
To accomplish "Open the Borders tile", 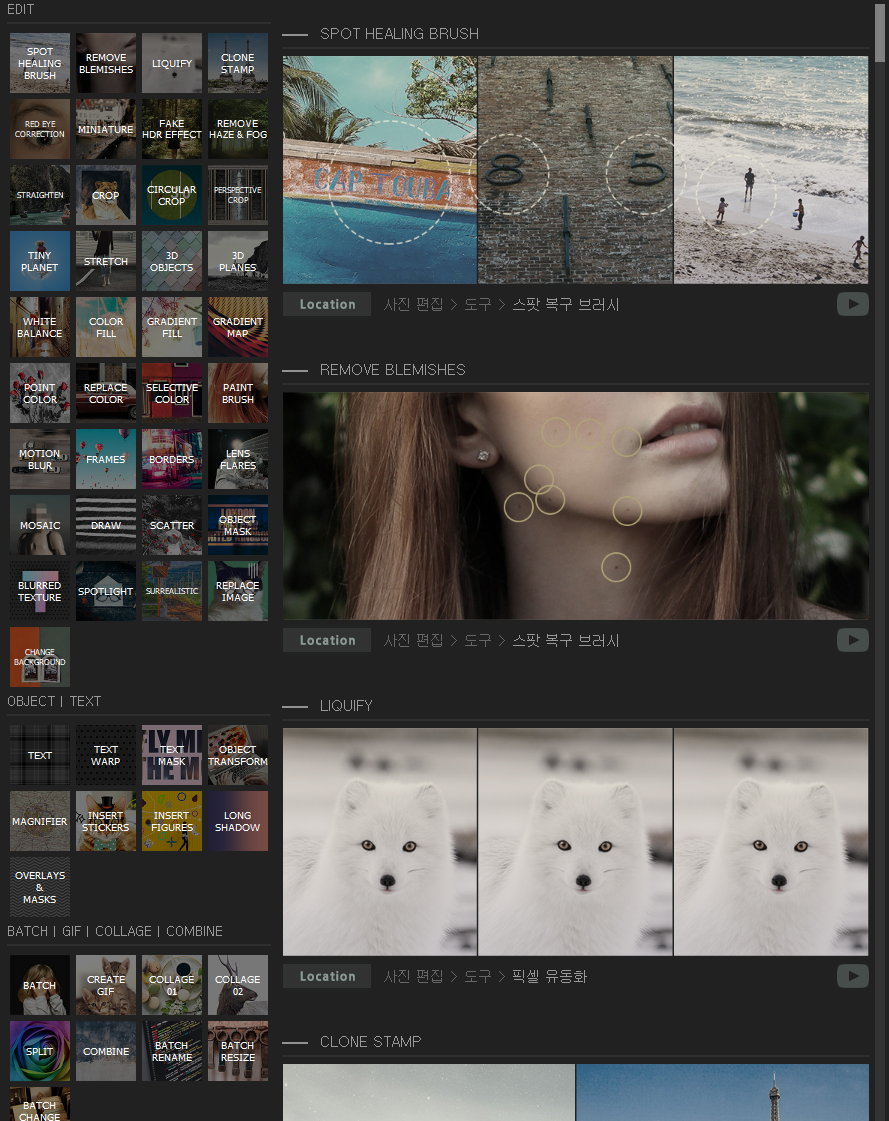I will point(172,459).
